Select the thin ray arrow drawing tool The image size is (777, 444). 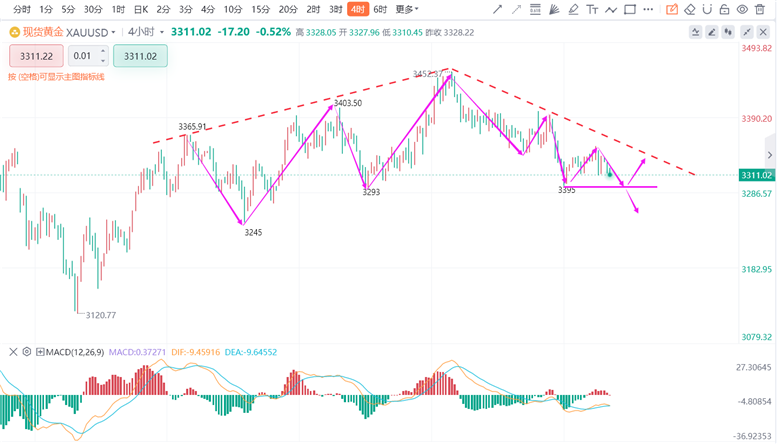click(516, 9)
